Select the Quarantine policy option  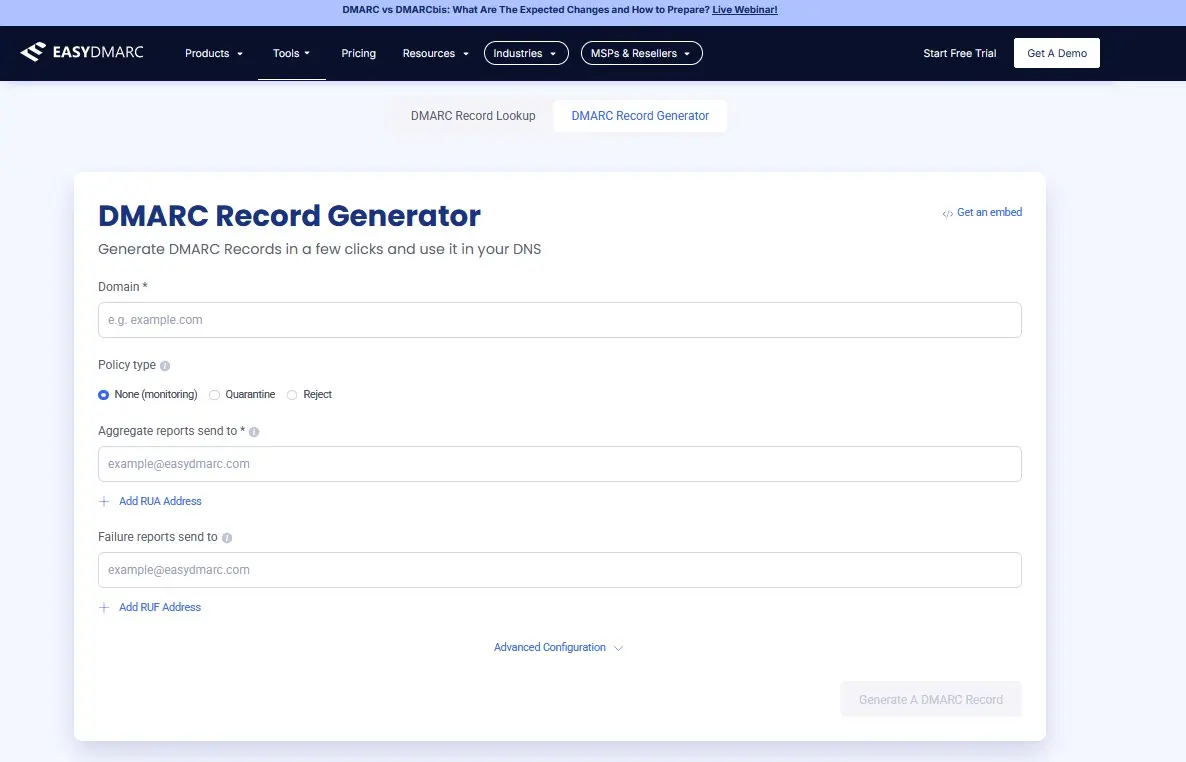(x=214, y=394)
